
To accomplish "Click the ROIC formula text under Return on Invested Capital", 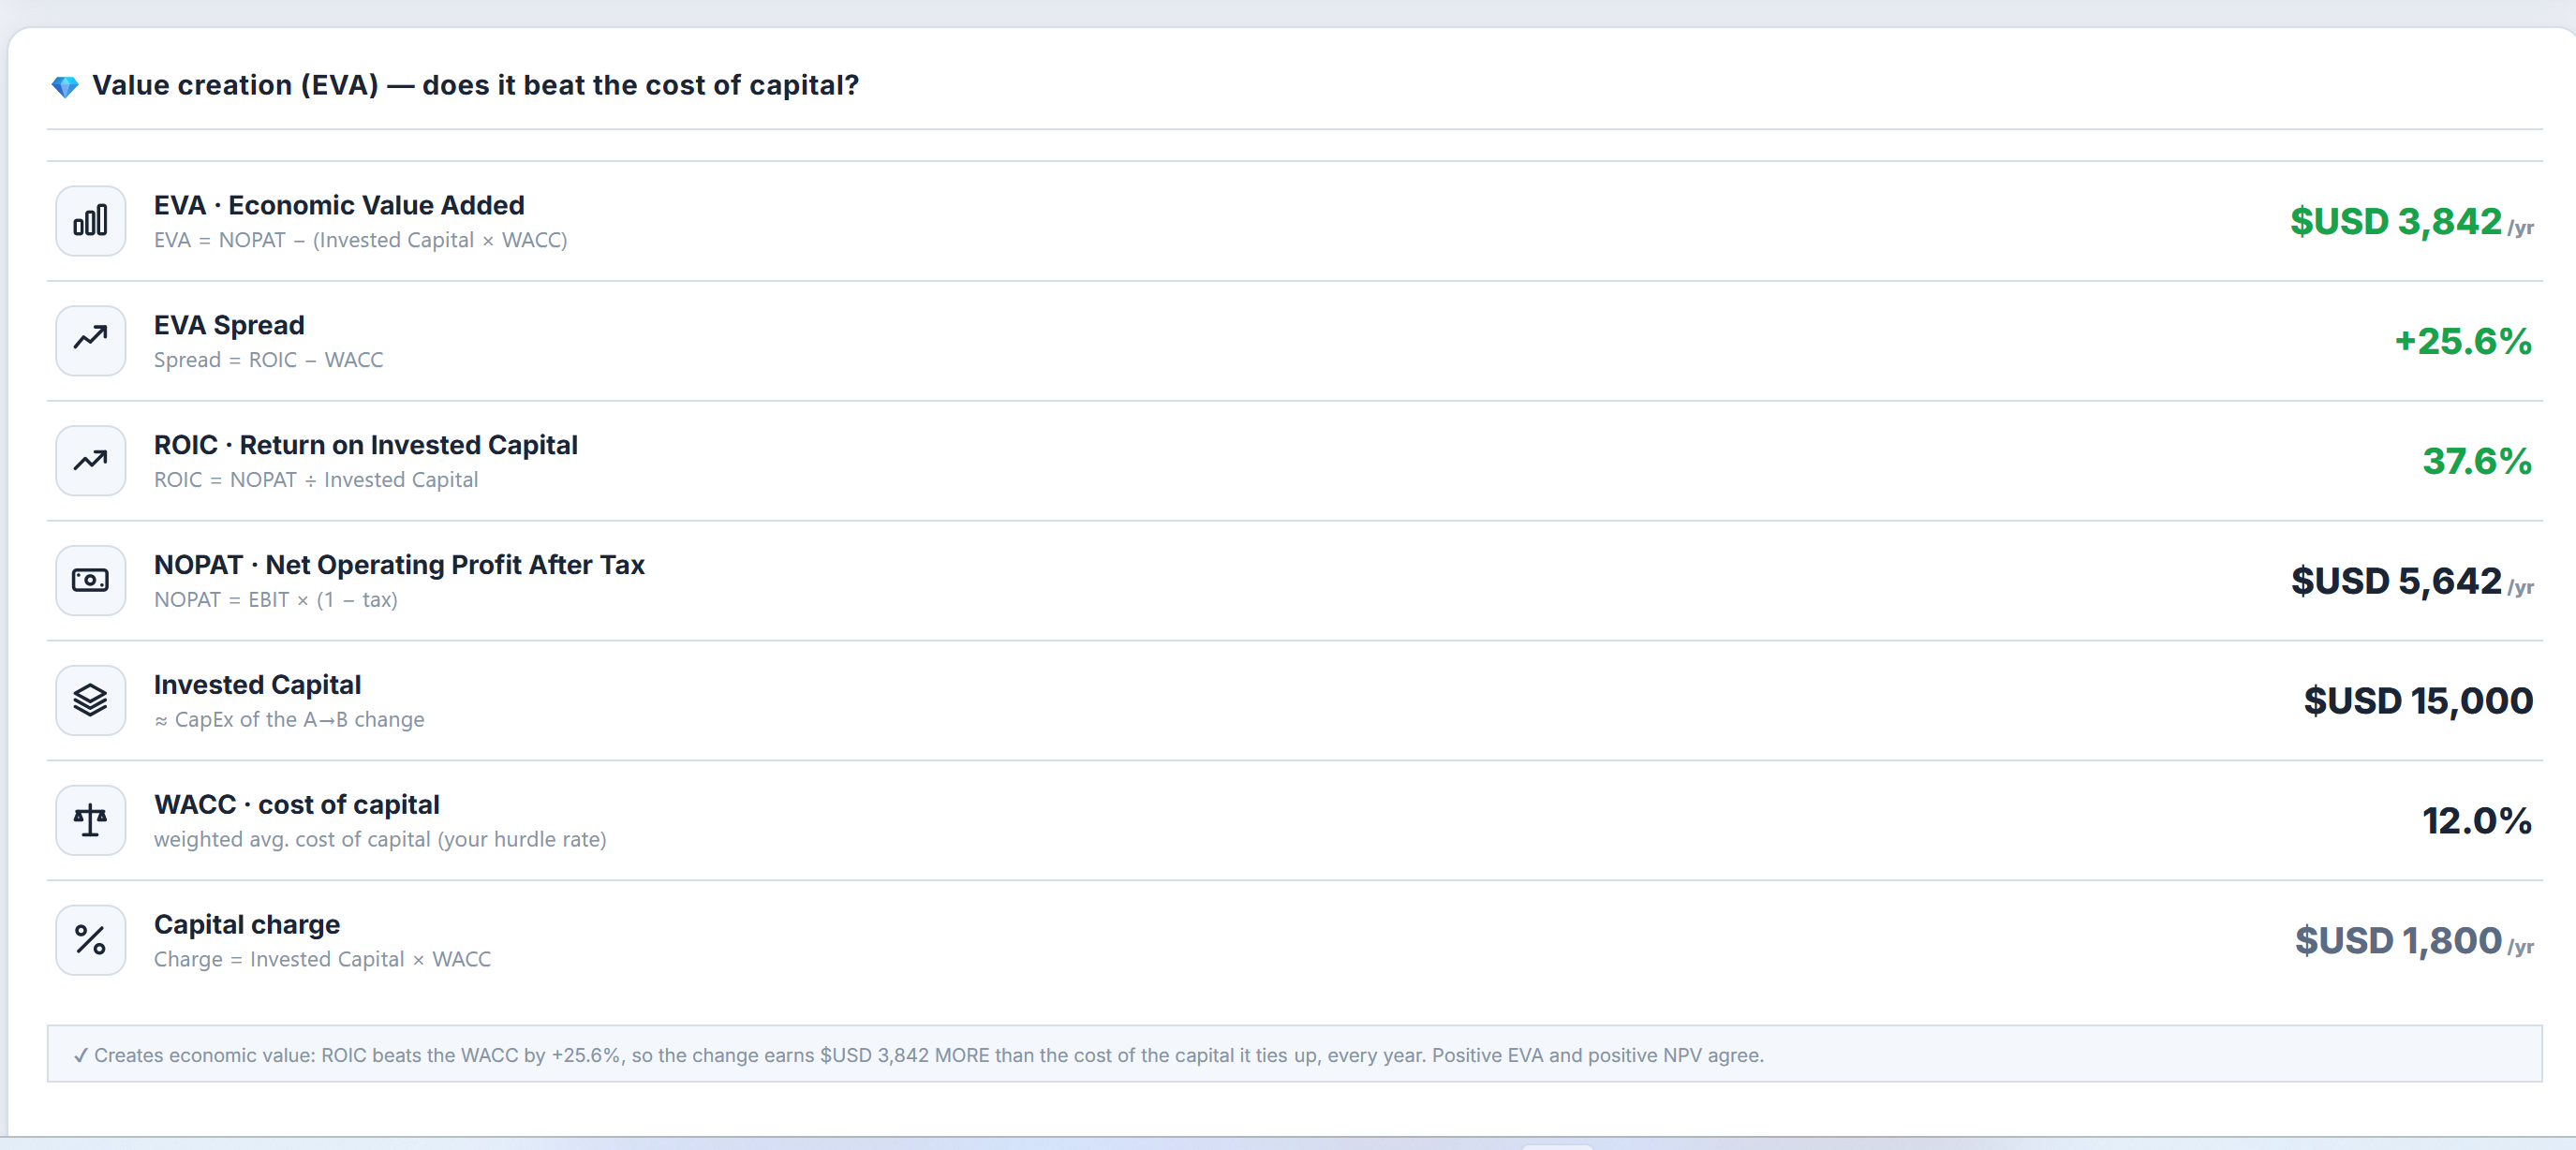I will point(316,480).
